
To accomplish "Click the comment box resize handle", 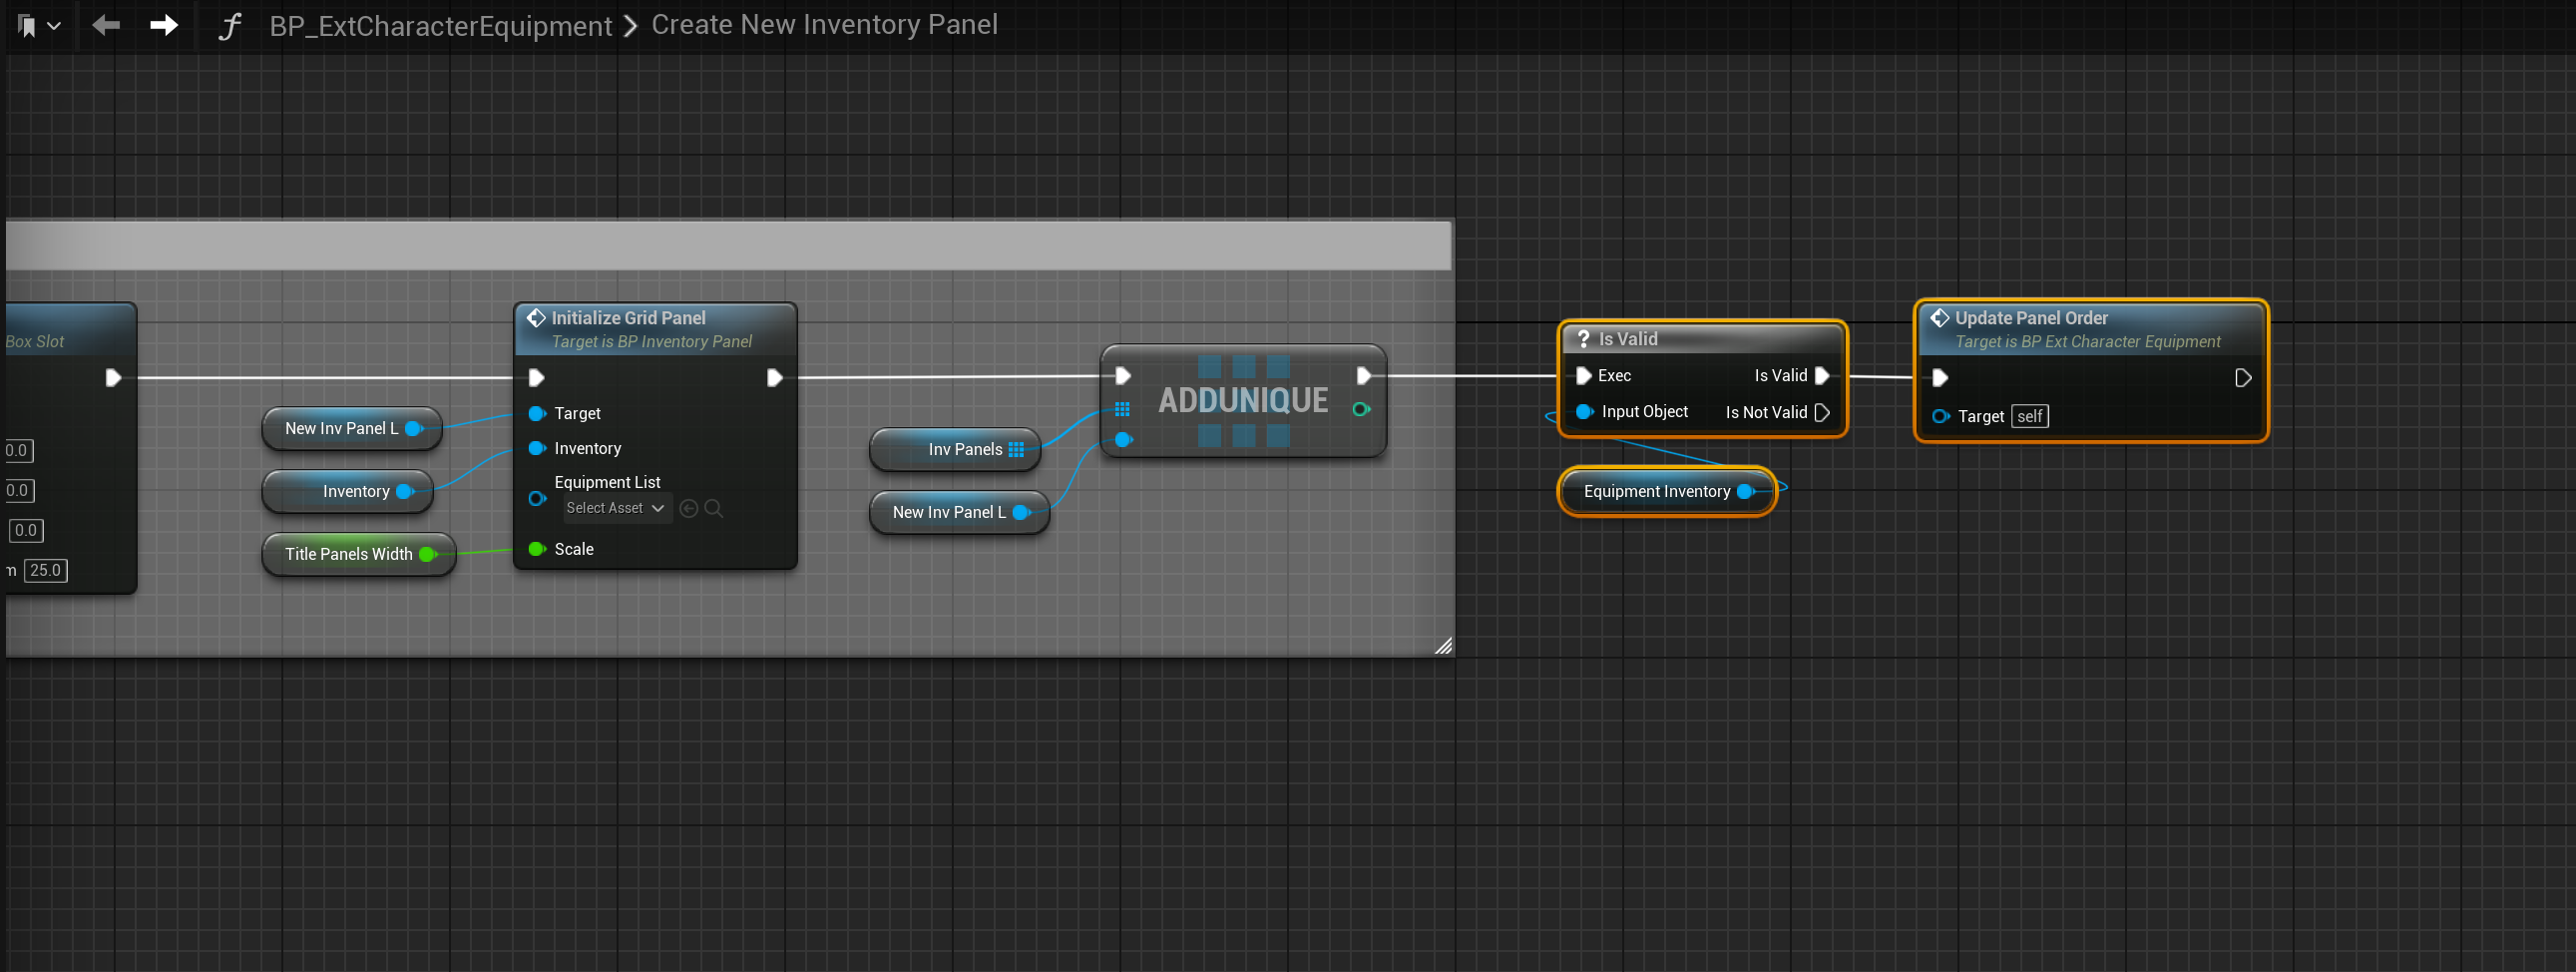I will pos(1443,646).
